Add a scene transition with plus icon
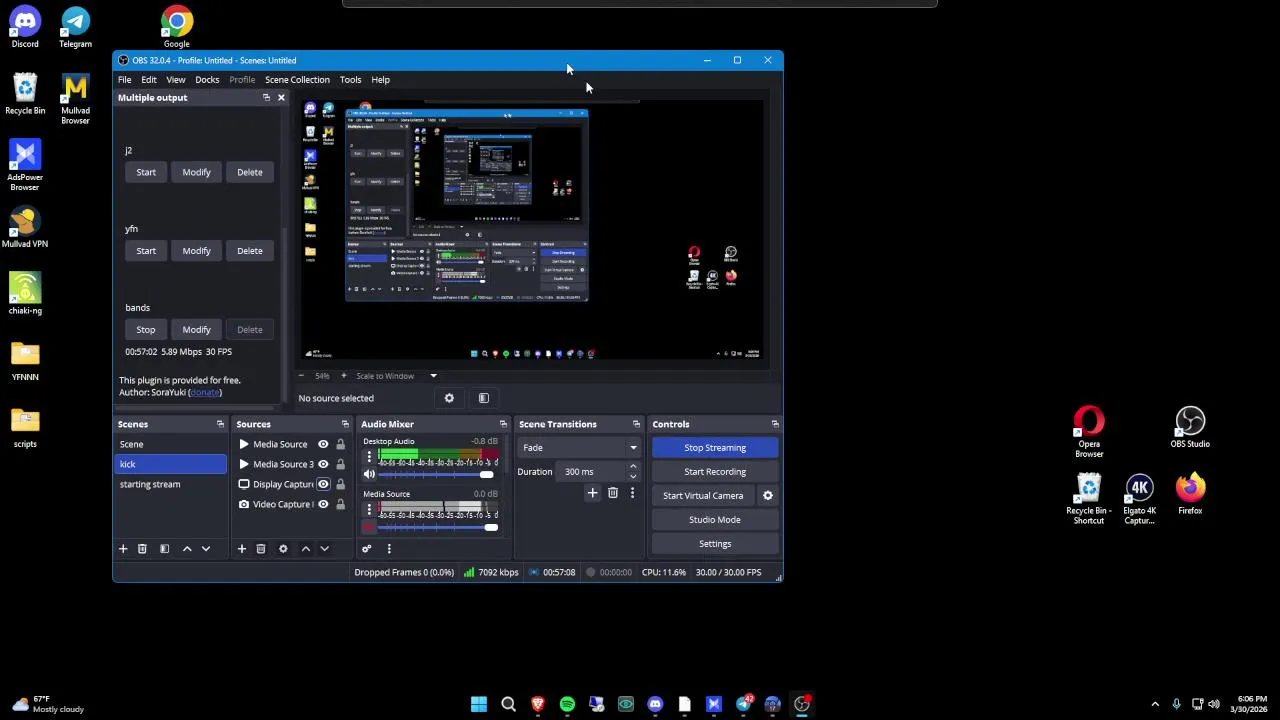 (x=592, y=493)
